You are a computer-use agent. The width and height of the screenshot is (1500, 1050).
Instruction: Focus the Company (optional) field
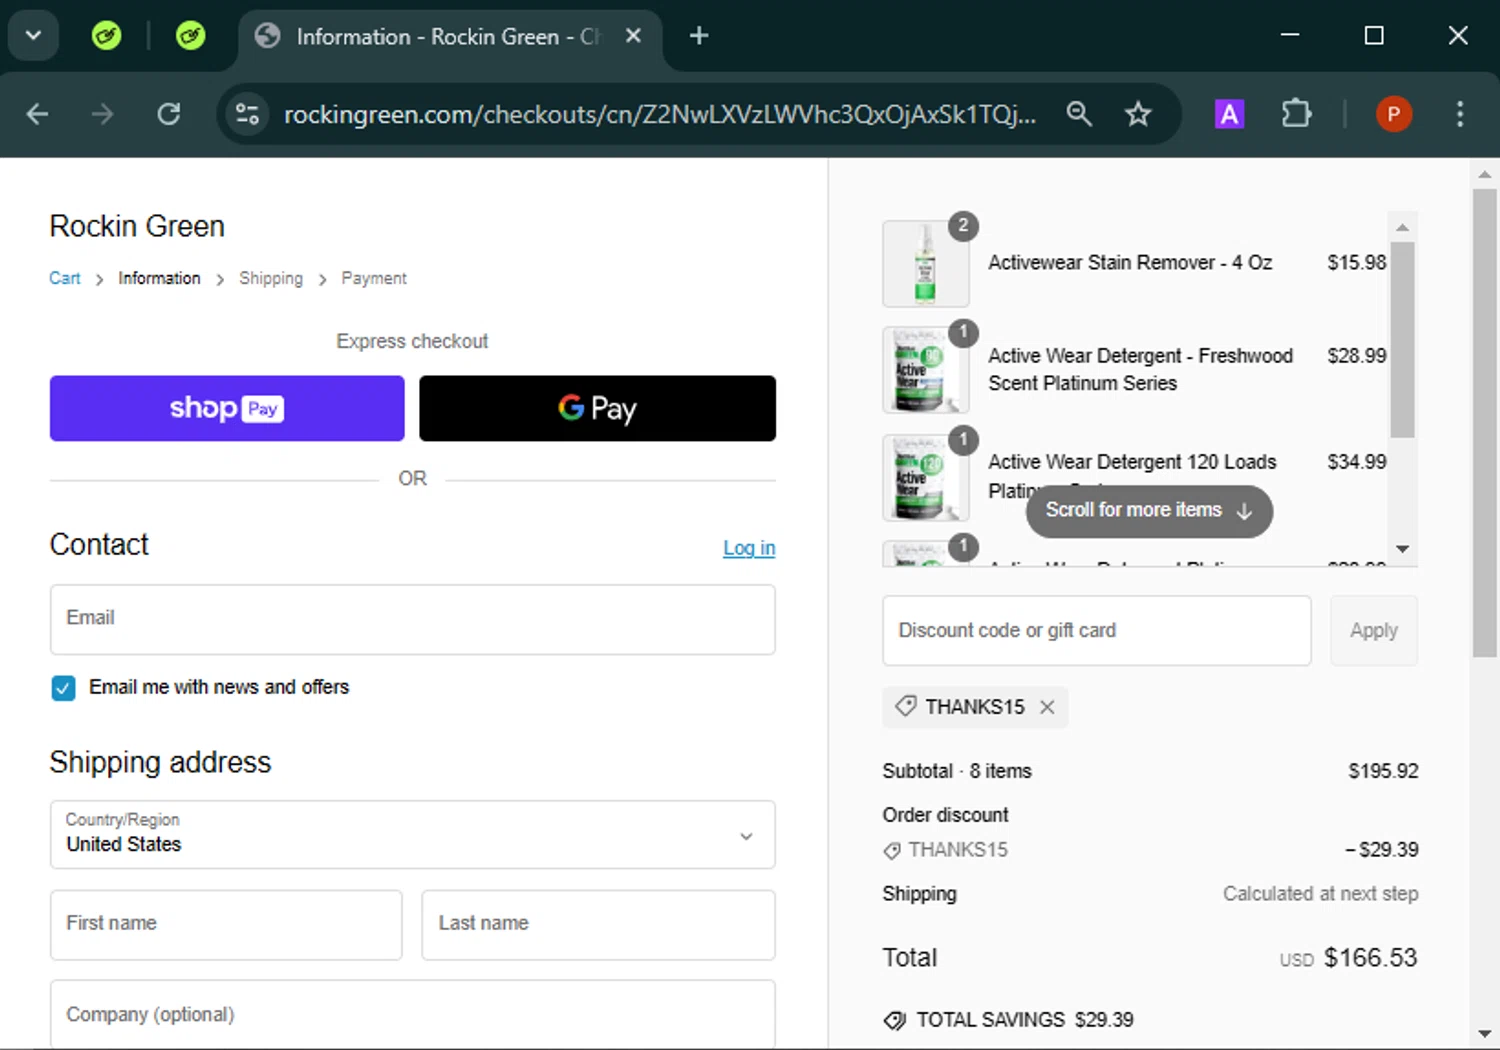(x=413, y=1014)
